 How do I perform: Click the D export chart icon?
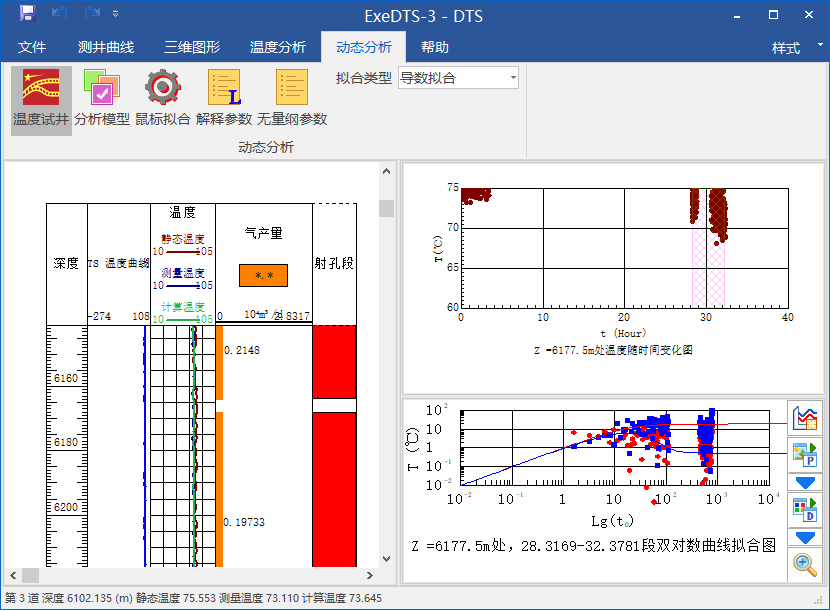[x=805, y=510]
